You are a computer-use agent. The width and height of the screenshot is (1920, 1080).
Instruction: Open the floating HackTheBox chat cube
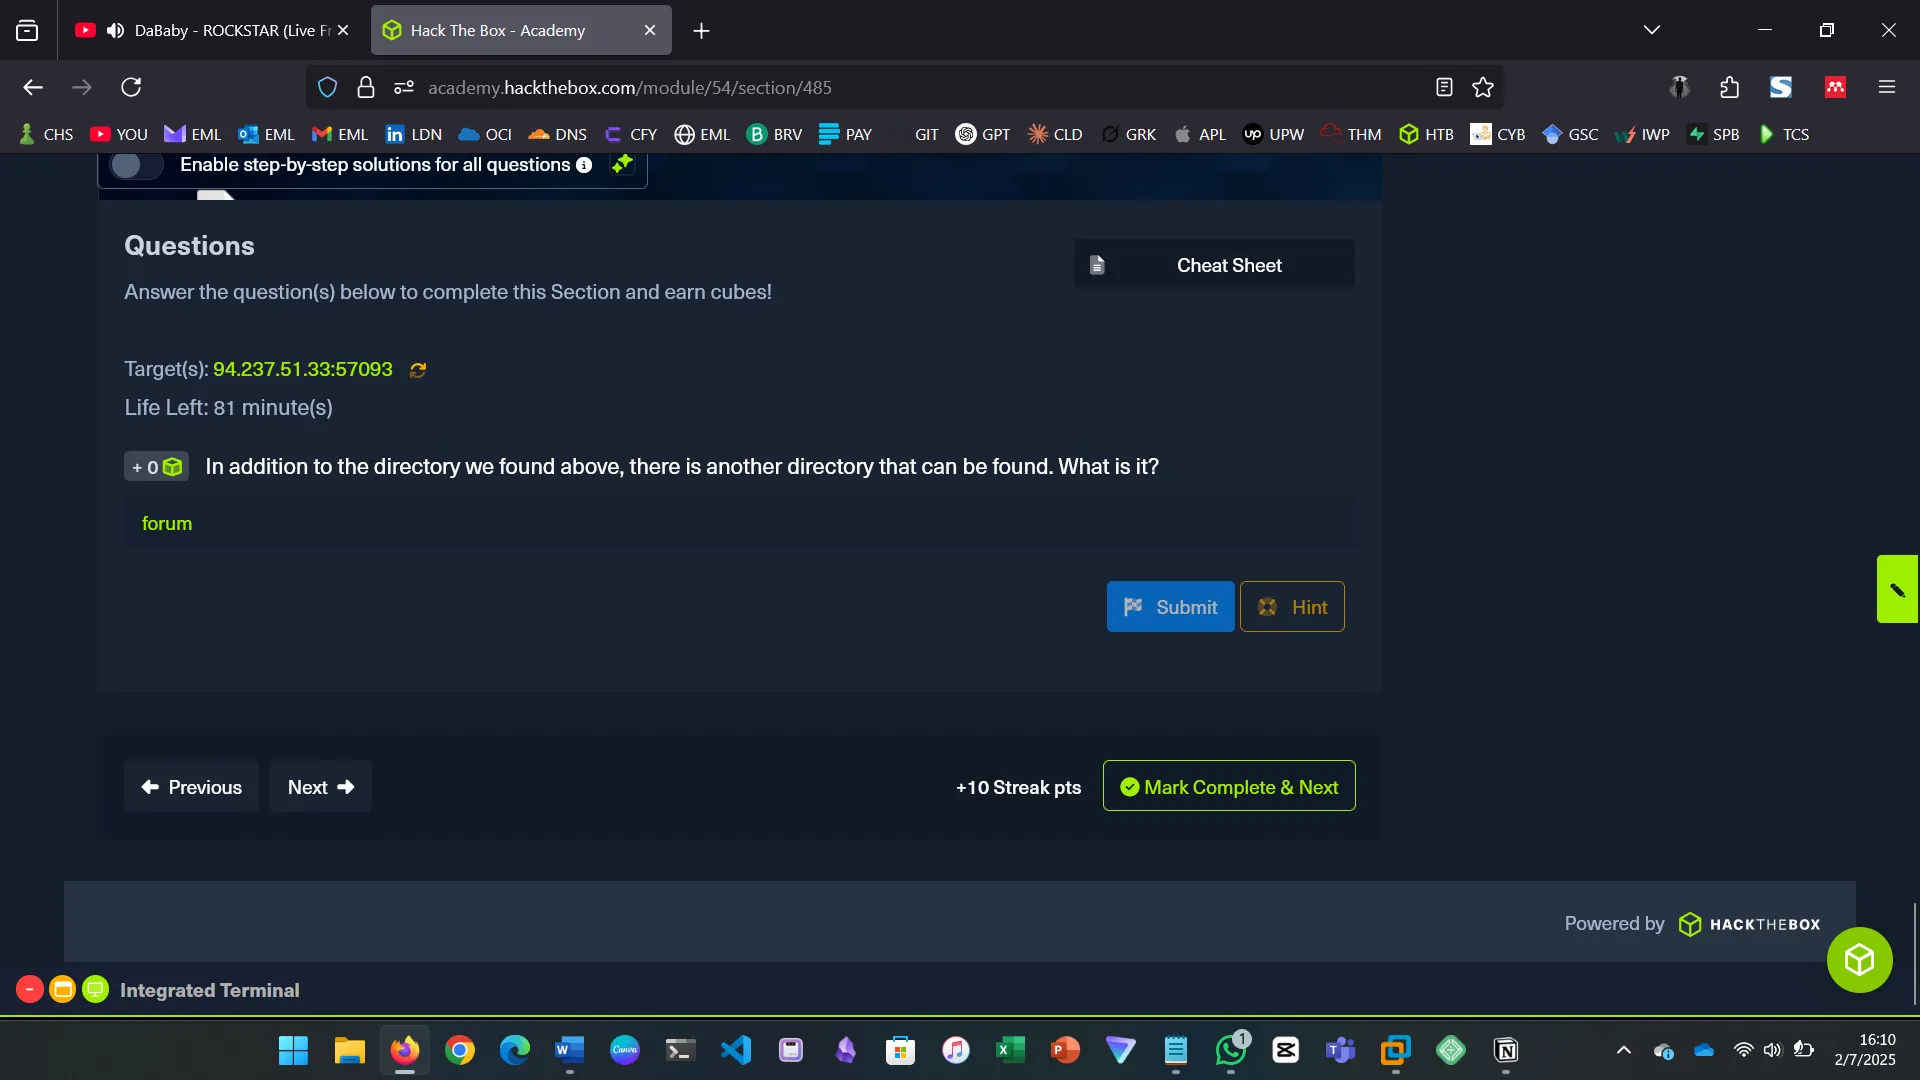(1859, 959)
